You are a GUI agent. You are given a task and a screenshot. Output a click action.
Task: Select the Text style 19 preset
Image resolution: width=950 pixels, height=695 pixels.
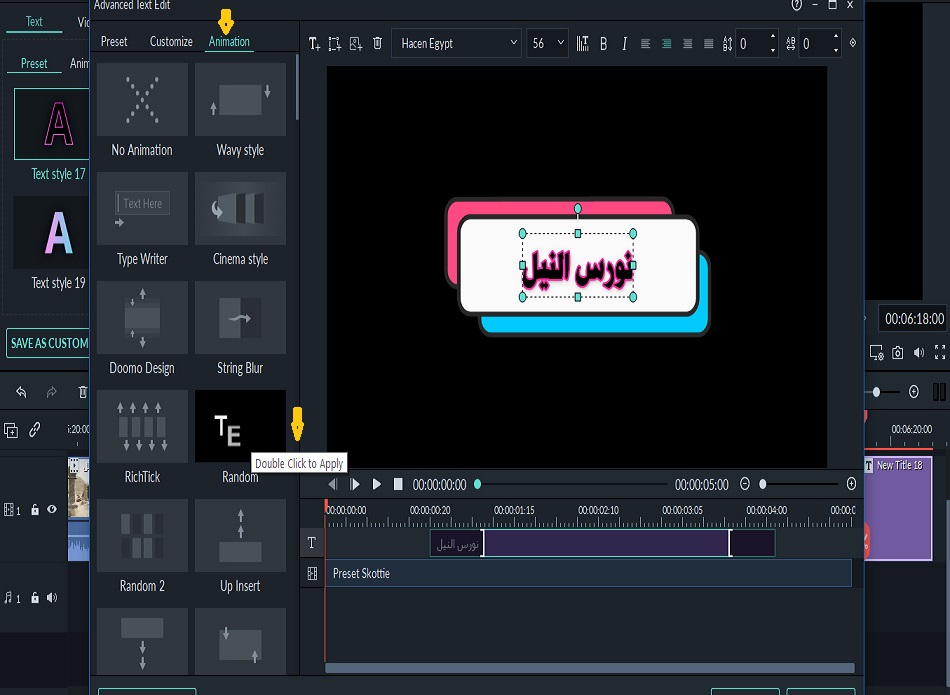coord(52,232)
